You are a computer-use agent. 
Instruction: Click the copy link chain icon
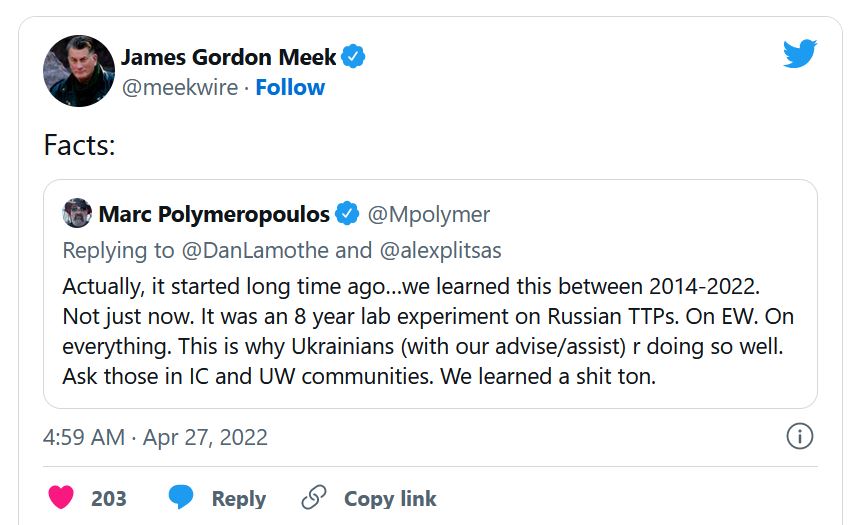tap(314, 498)
